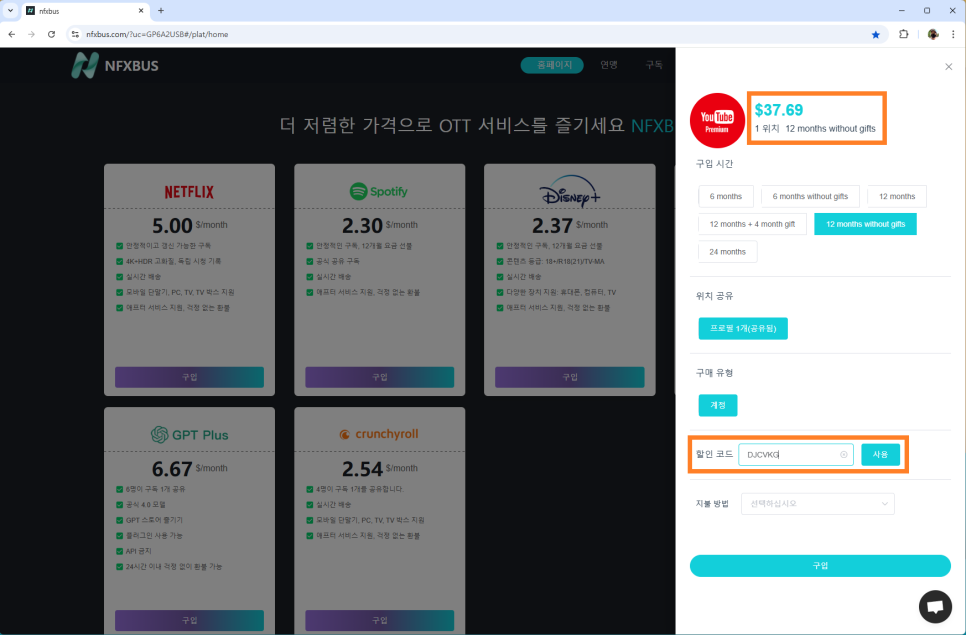966x635 pixels.
Task: Click the address bar URL
Action: pyautogui.click(x=157, y=34)
